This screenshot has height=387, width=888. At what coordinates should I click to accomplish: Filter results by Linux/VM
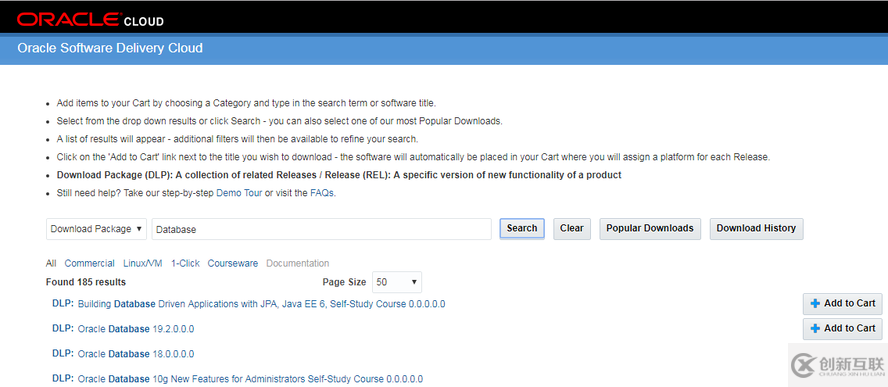pos(143,263)
